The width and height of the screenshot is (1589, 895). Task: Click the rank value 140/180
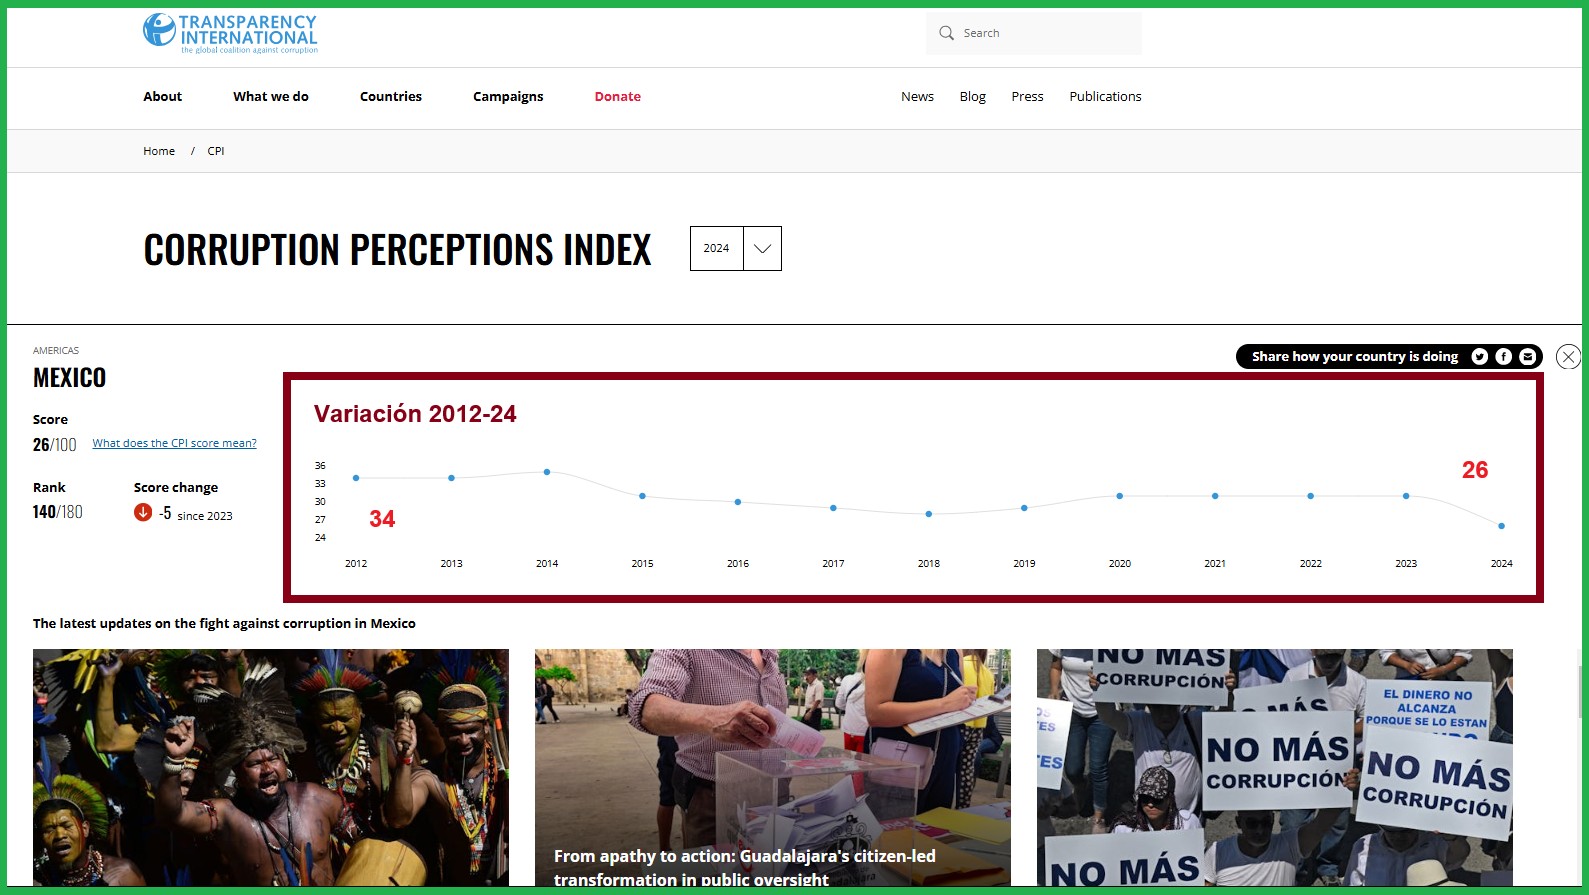pos(58,512)
